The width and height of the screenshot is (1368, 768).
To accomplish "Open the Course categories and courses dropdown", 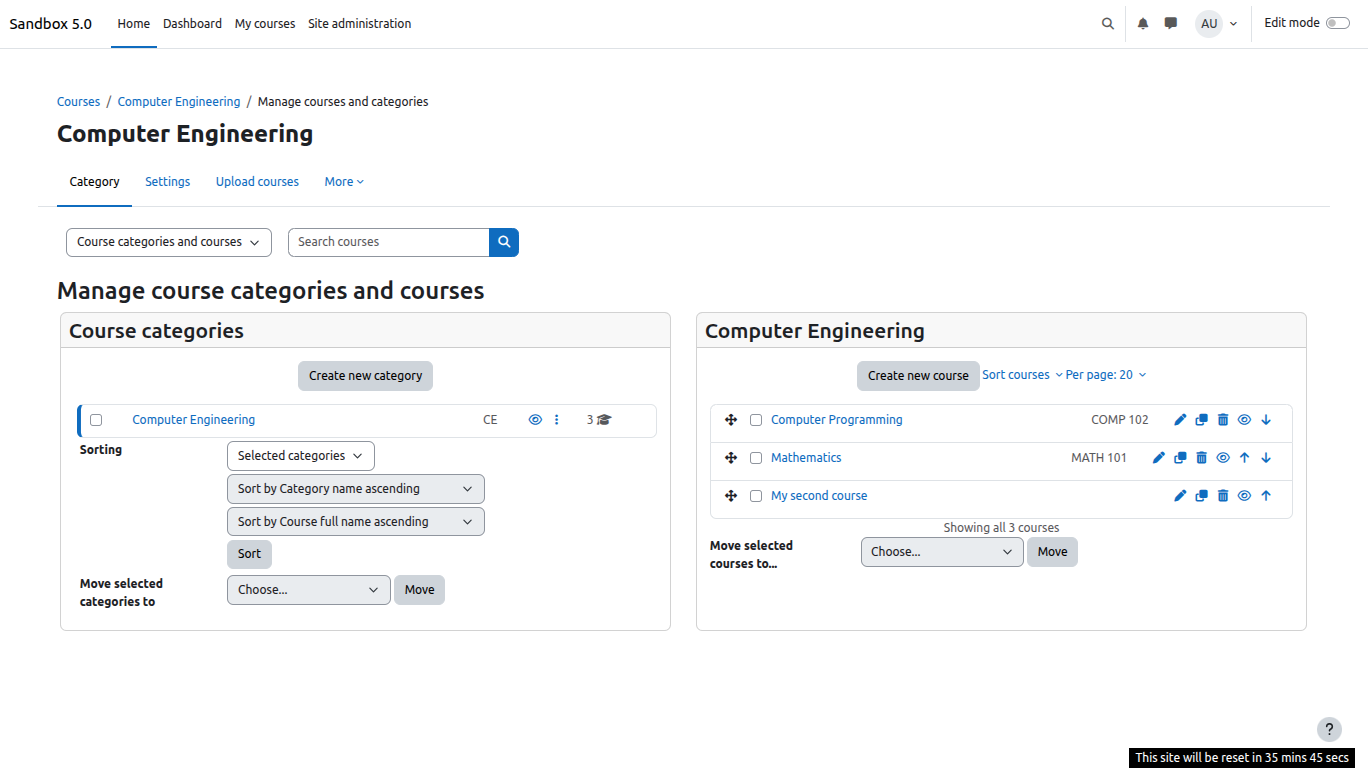I will [x=168, y=242].
